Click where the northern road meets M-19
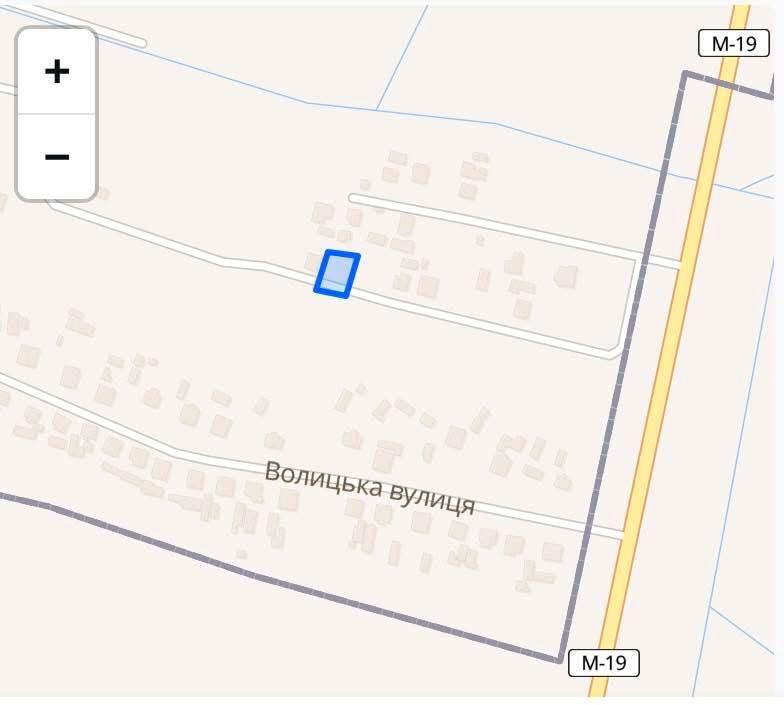Screen dimensions: 784x705 pyautogui.click(x=680, y=264)
